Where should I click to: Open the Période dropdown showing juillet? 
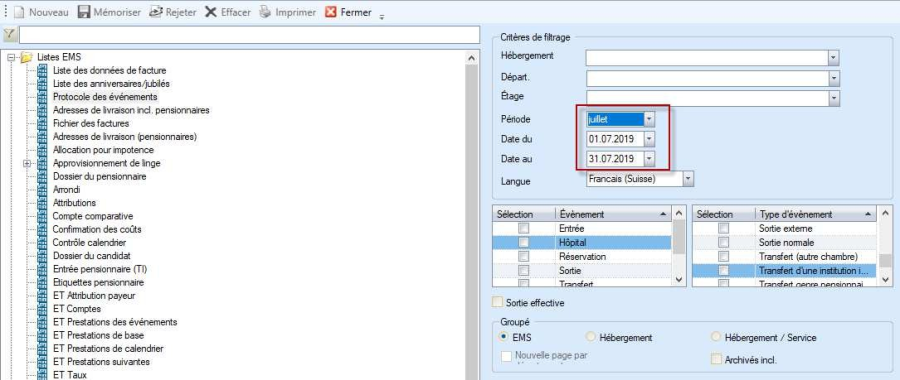(x=649, y=119)
